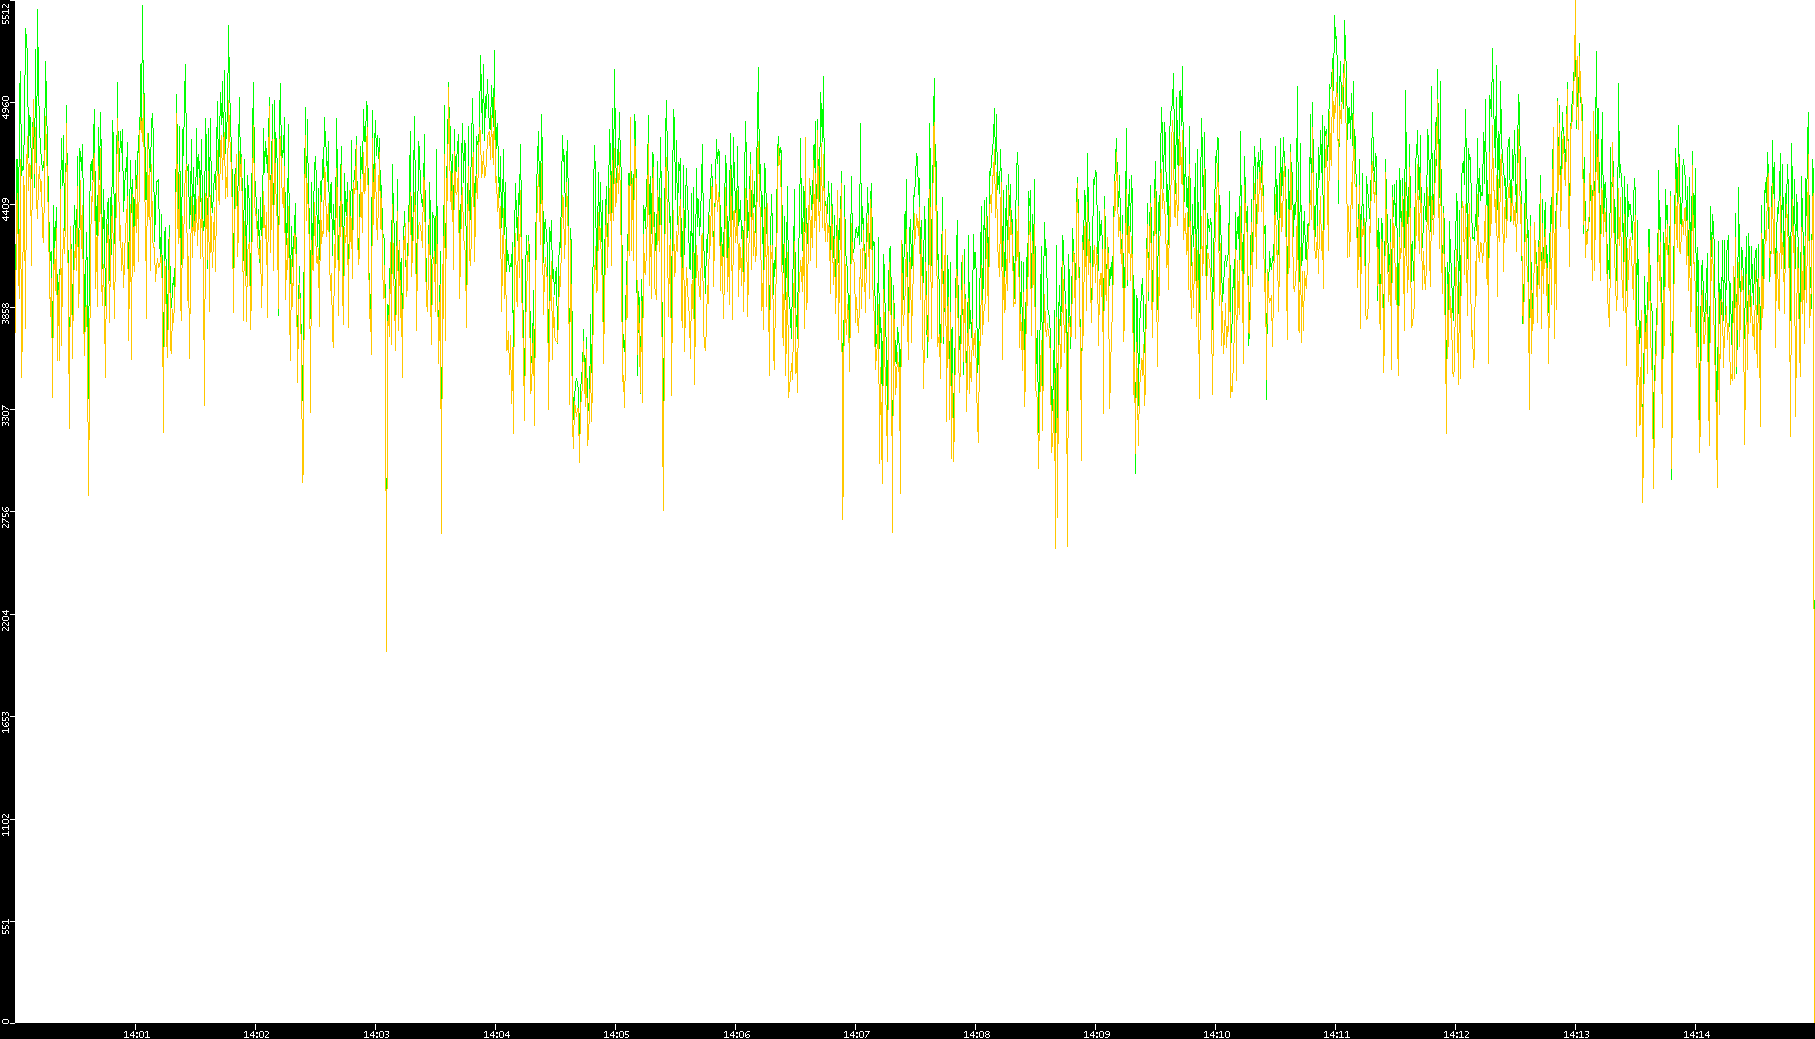The height and width of the screenshot is (1039, 1815).
Task: Select the 14:02 marker on the time axis
Action: 256,1034
